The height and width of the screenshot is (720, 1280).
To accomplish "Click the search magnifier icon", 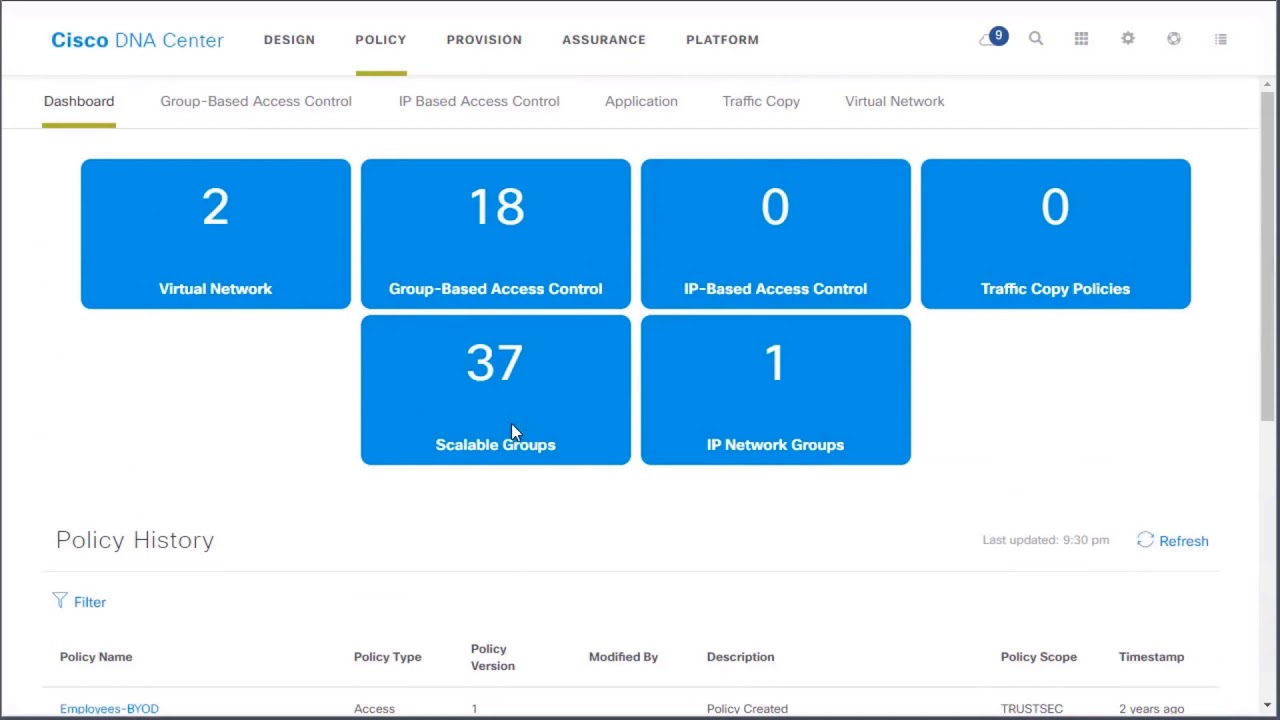I will click(x=1036, y=39).
